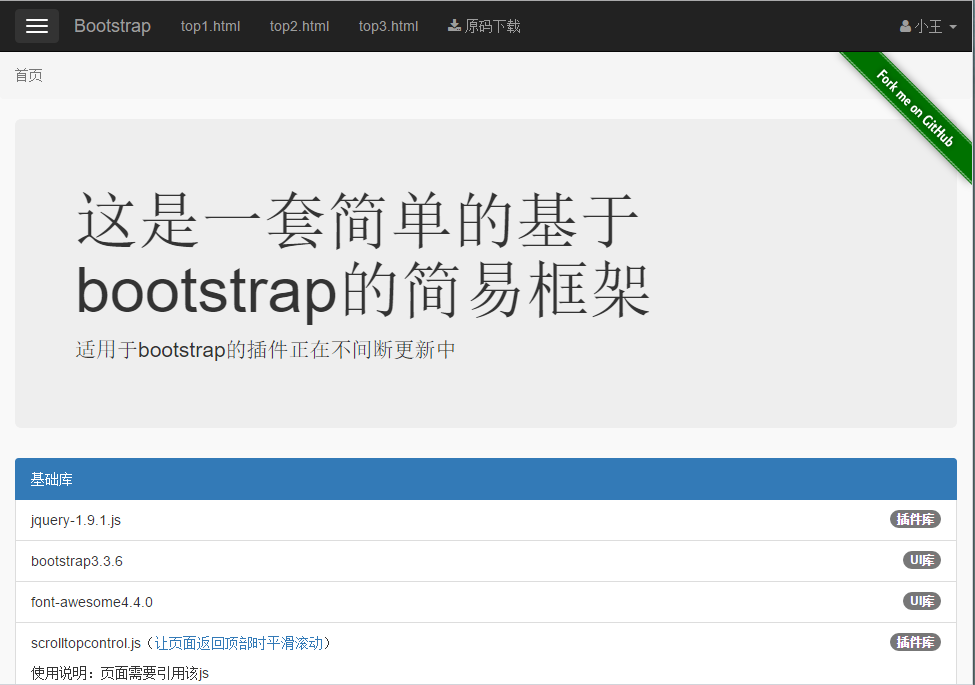The height and width of the screenshot is (685, 975).
Task: Click the 插件库 badge on jquery row
Action: coord(915,519)
